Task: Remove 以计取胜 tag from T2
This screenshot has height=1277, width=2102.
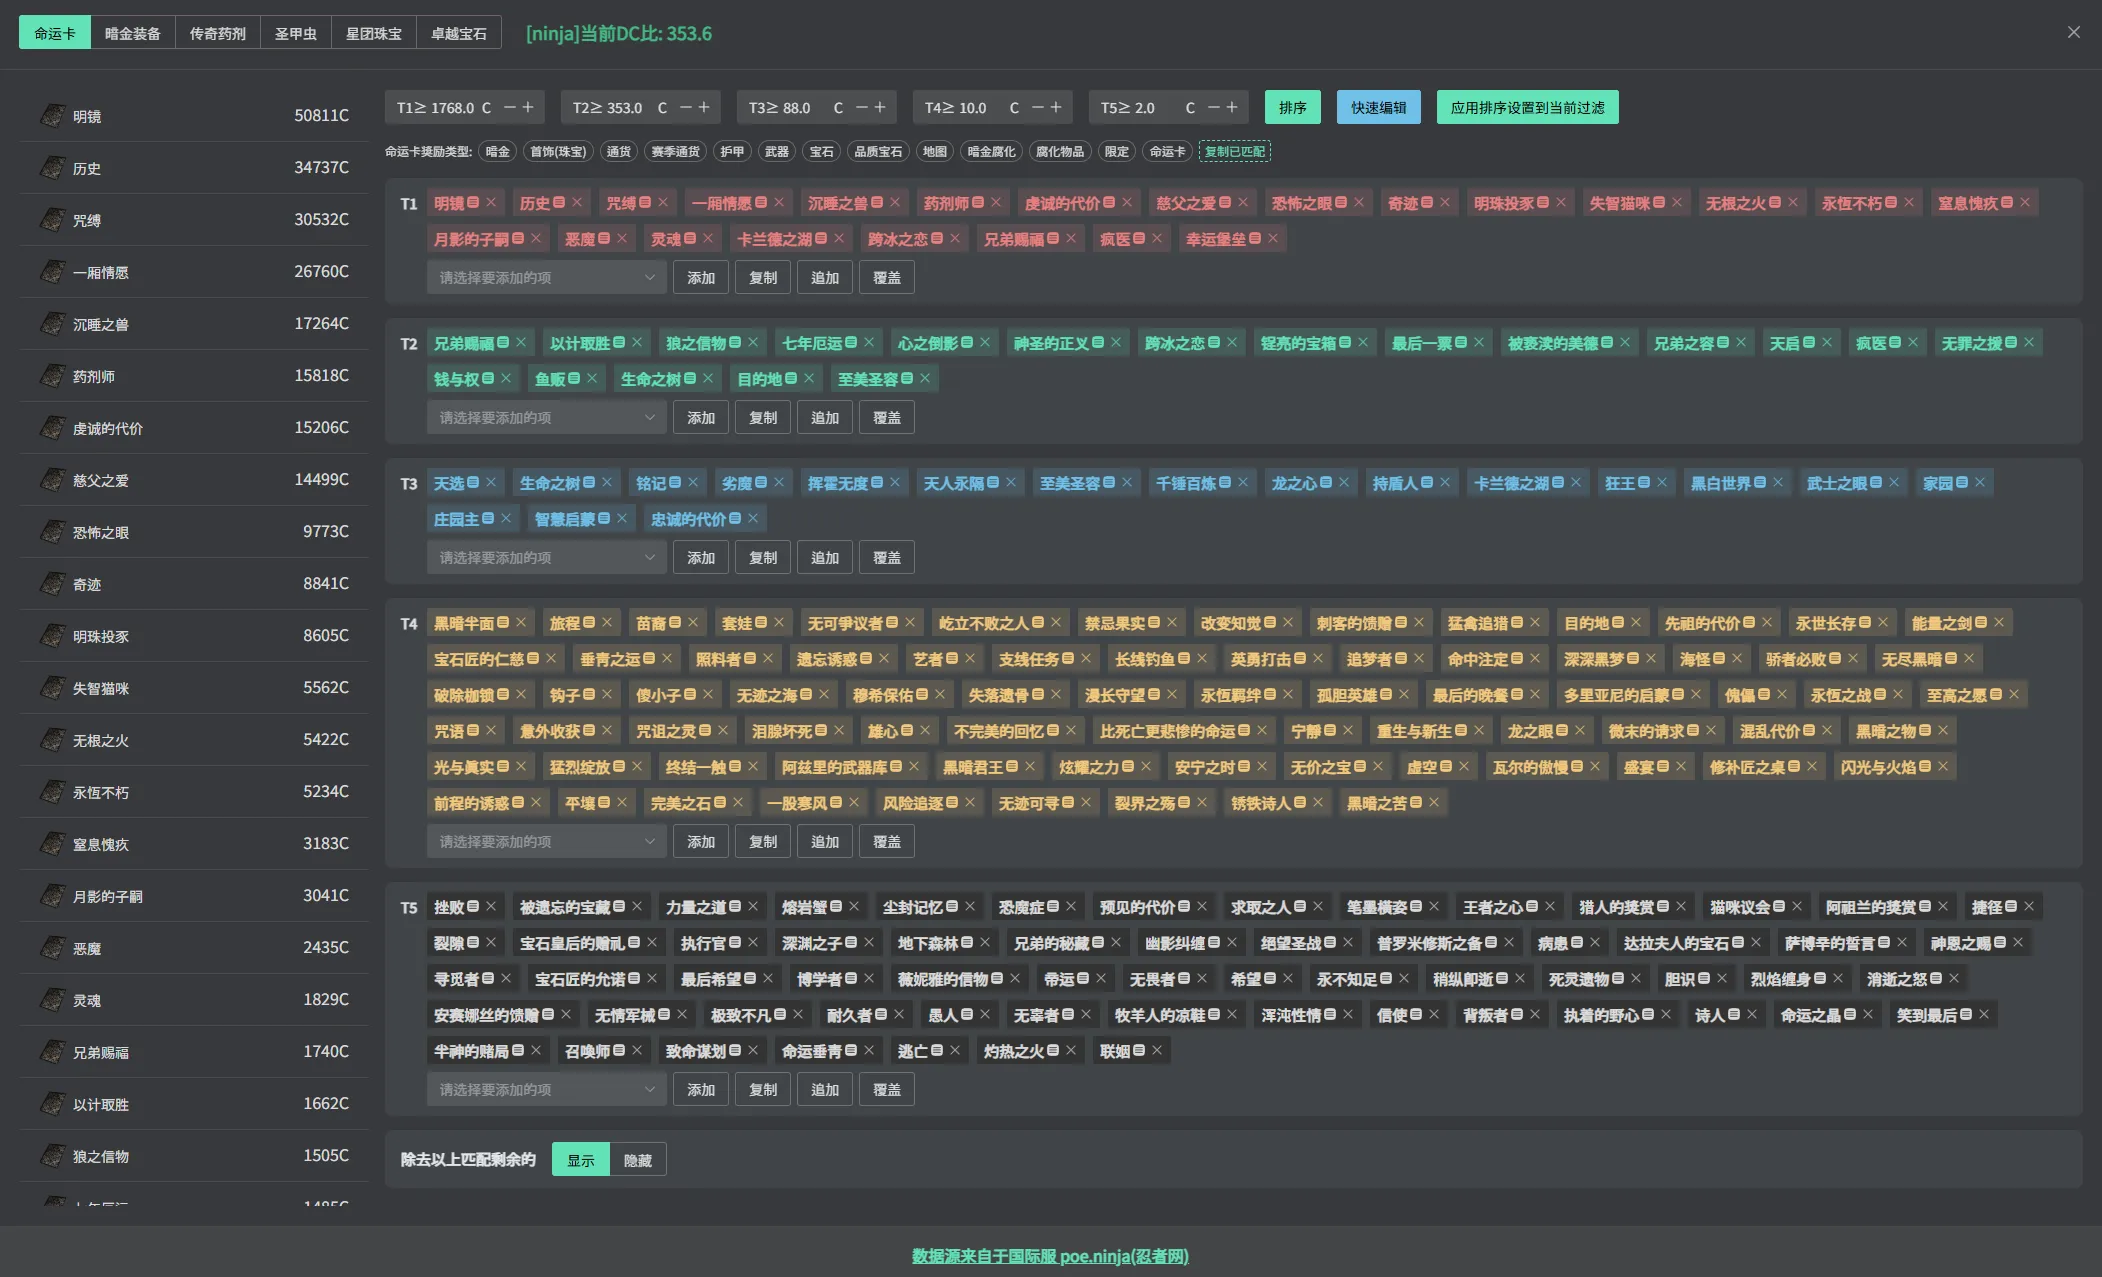Action: pos(637,343)
